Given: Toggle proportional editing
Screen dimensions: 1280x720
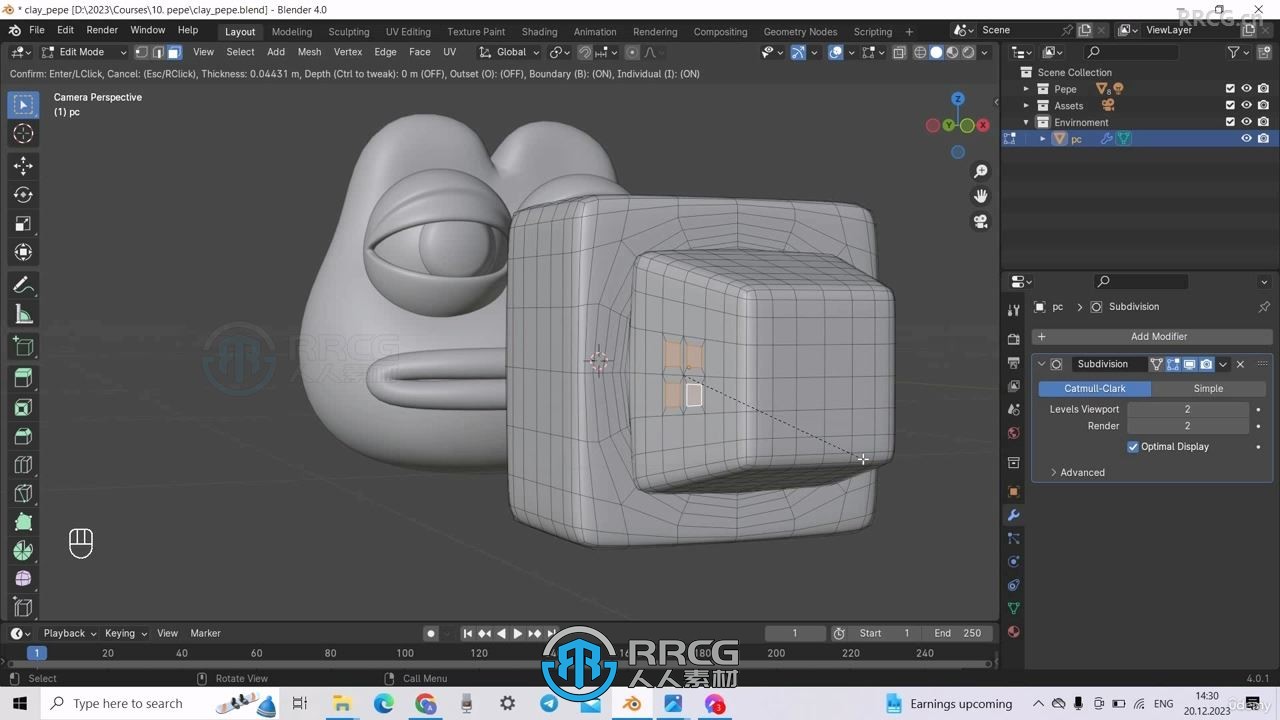Looking at the screenshot, I should (631, 52).
